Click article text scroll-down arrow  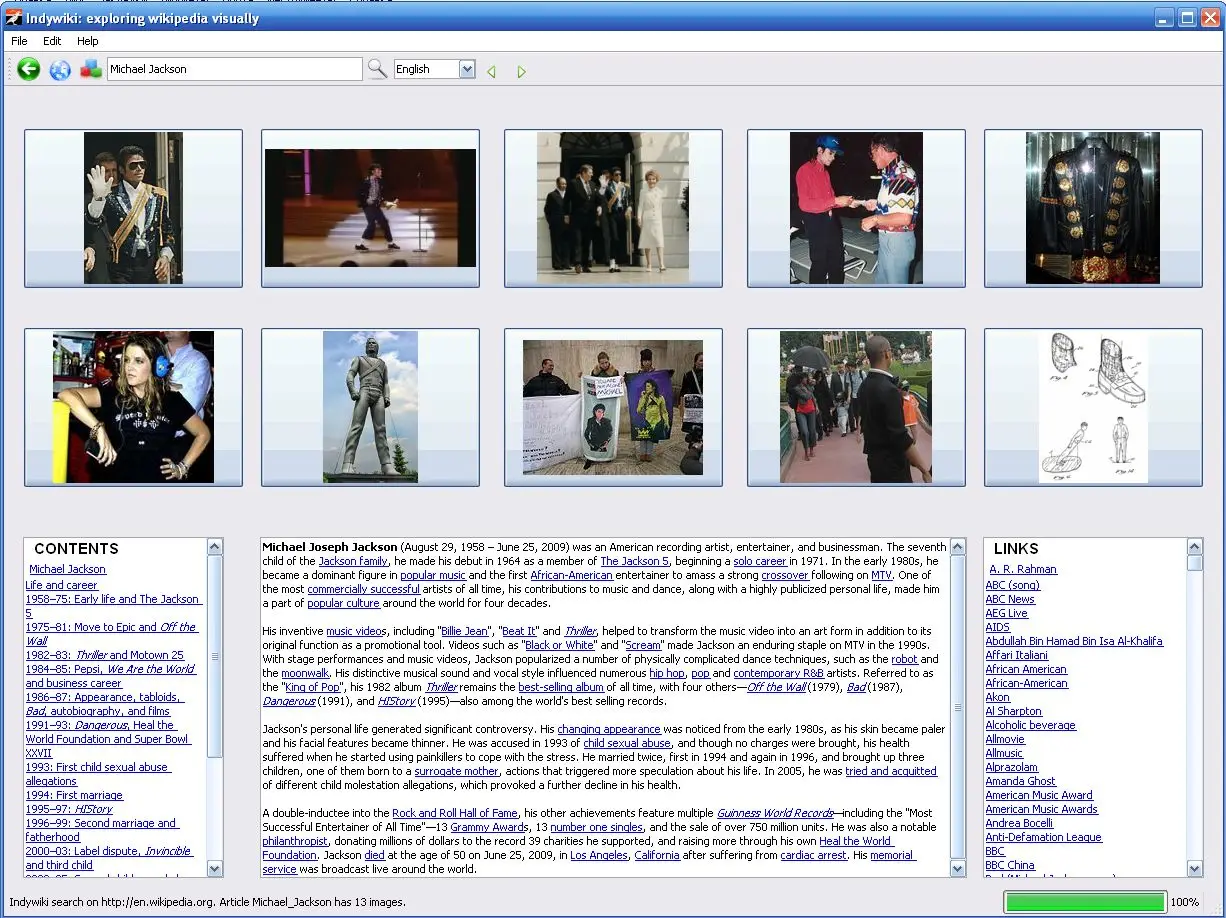[x=958, y=869]
